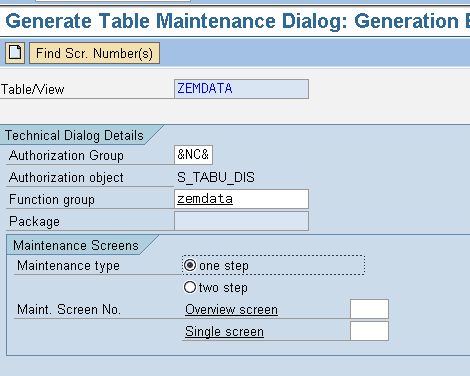Select the Maintenance Screens group header
This screenshot has height=376, width=470.
[x=76, y=245]
